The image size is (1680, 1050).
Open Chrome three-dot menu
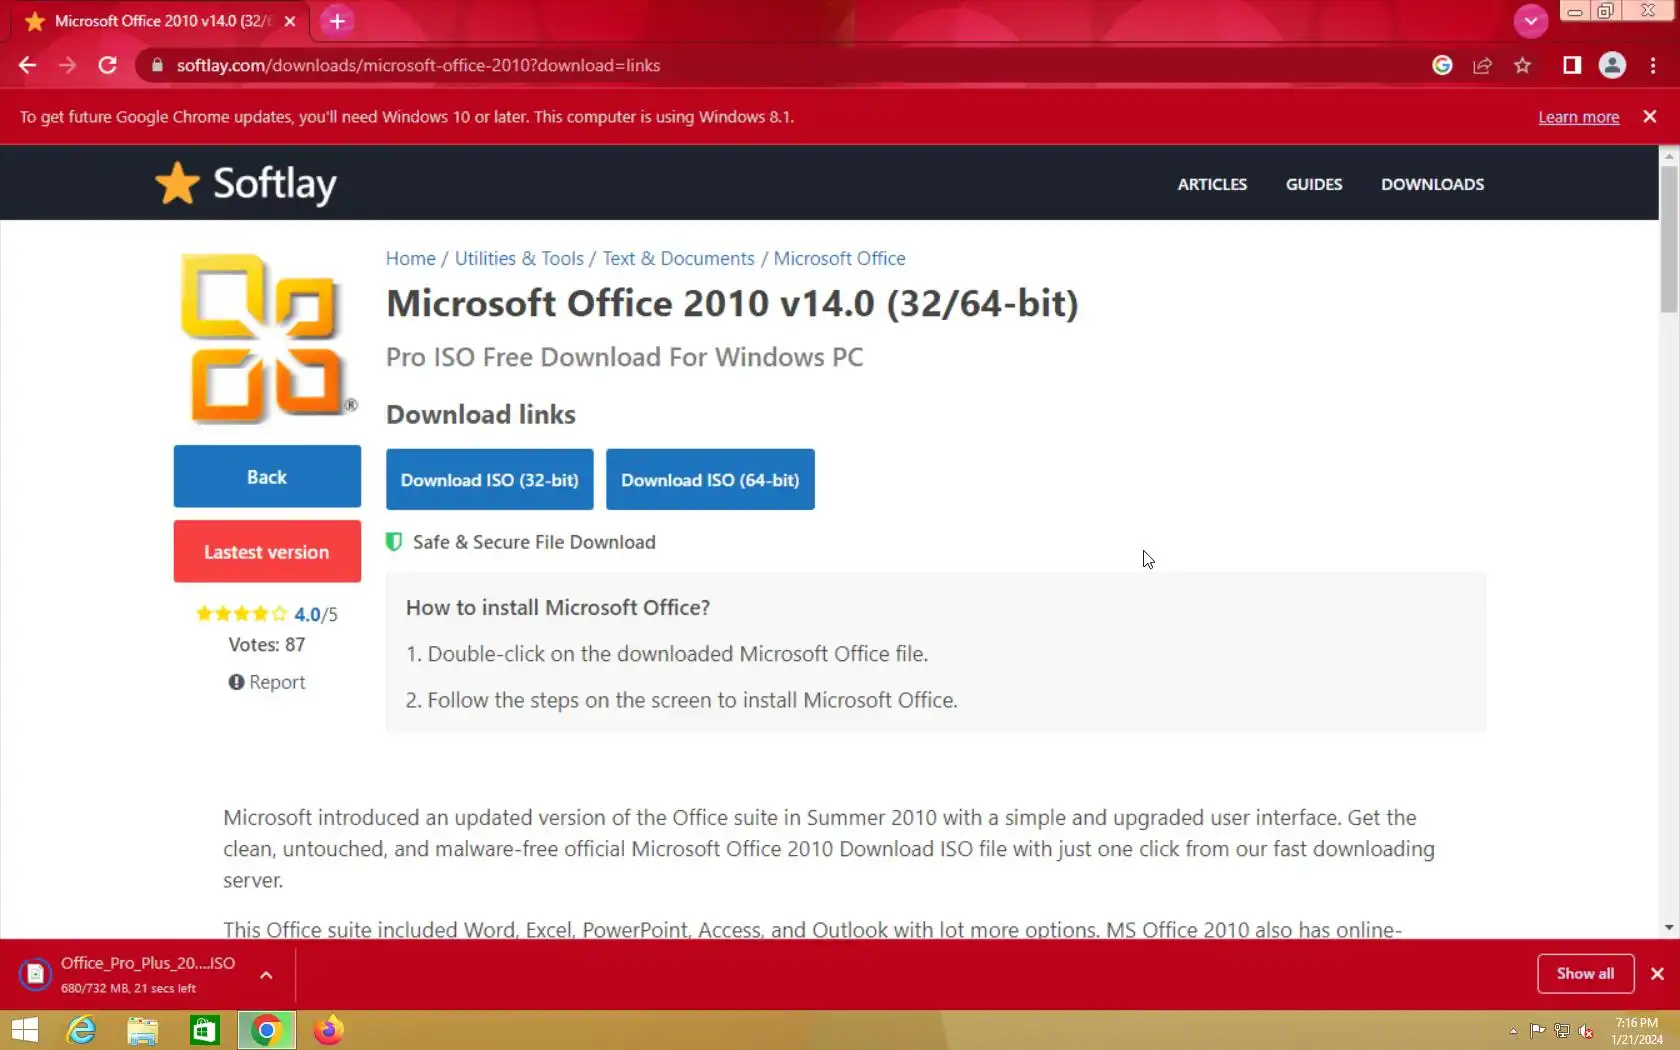click(1652, 65)
